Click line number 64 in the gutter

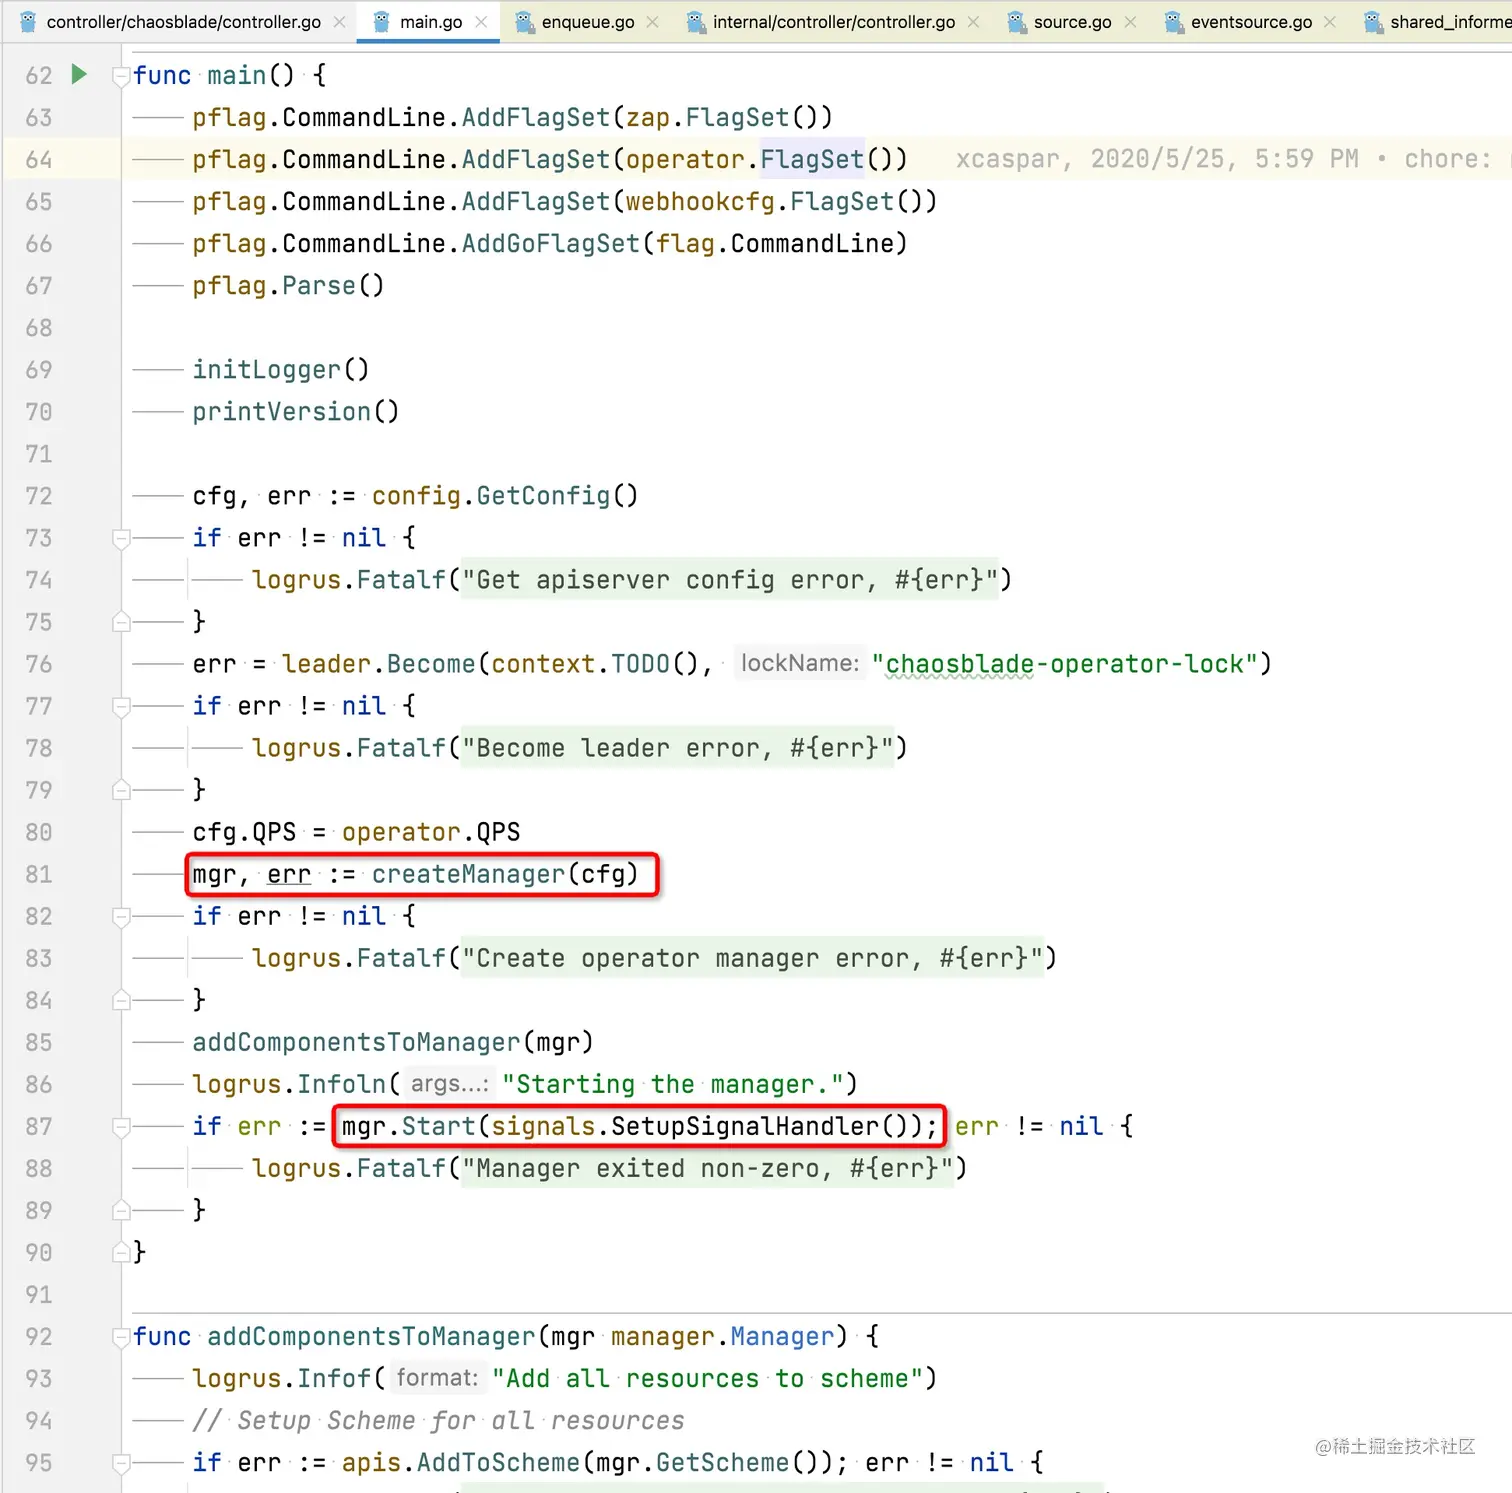(x=39, y=160)
